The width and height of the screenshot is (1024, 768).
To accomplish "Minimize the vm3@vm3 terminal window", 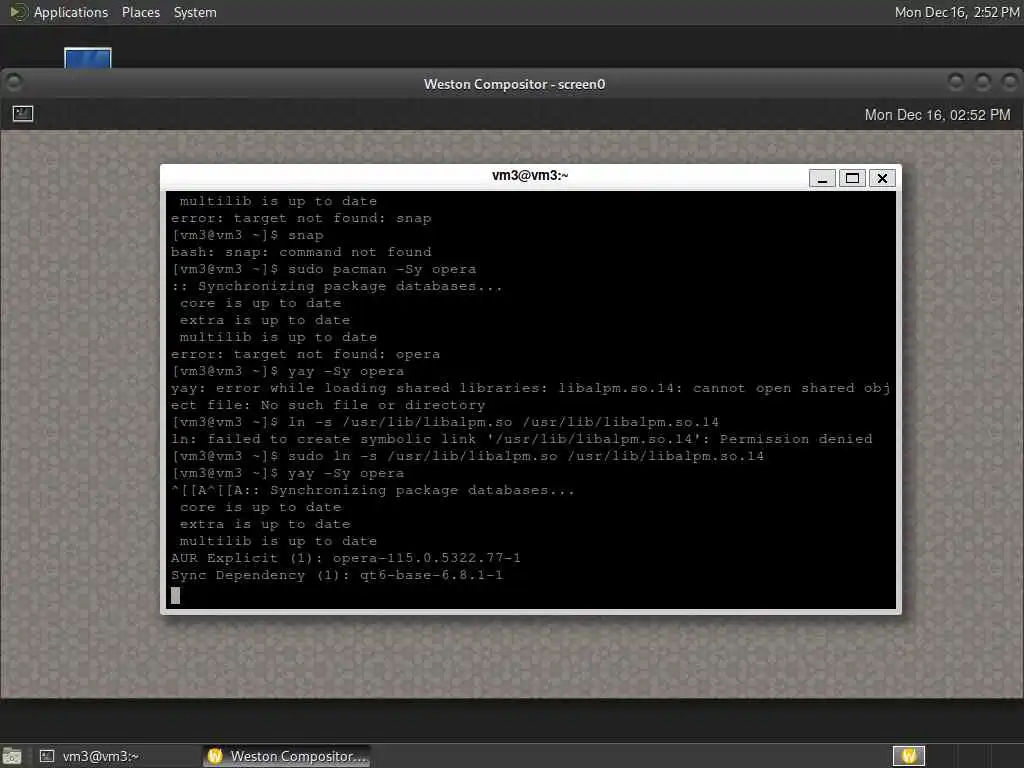I will (822, 178).
